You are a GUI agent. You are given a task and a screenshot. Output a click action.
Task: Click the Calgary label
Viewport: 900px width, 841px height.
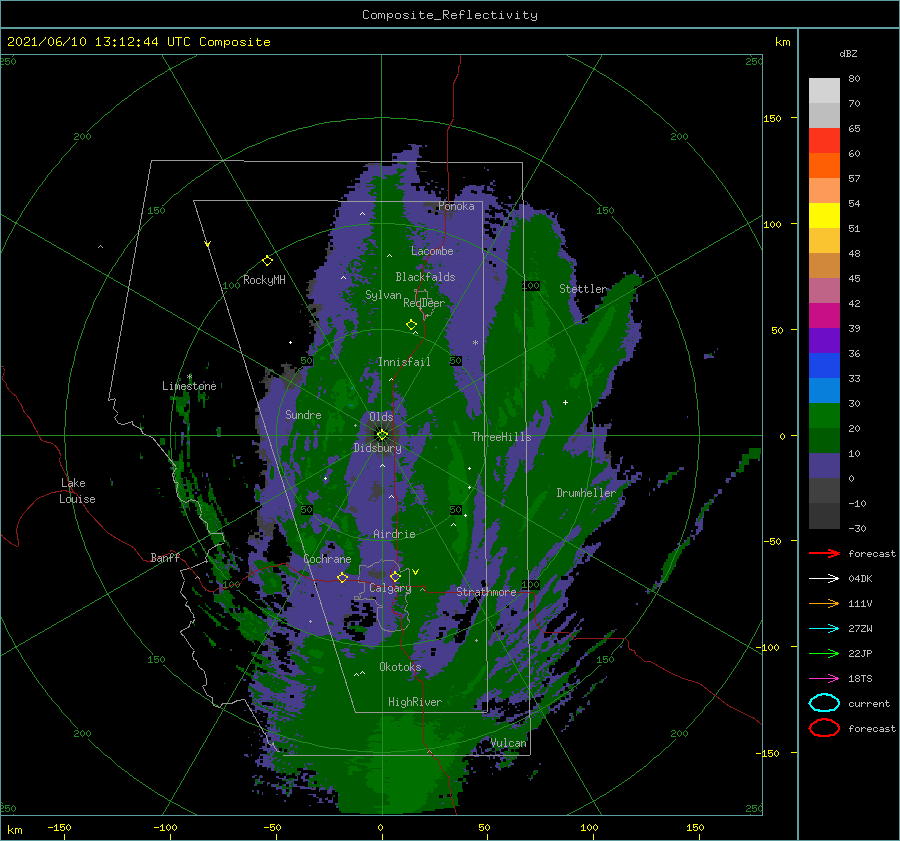(390, 588)
